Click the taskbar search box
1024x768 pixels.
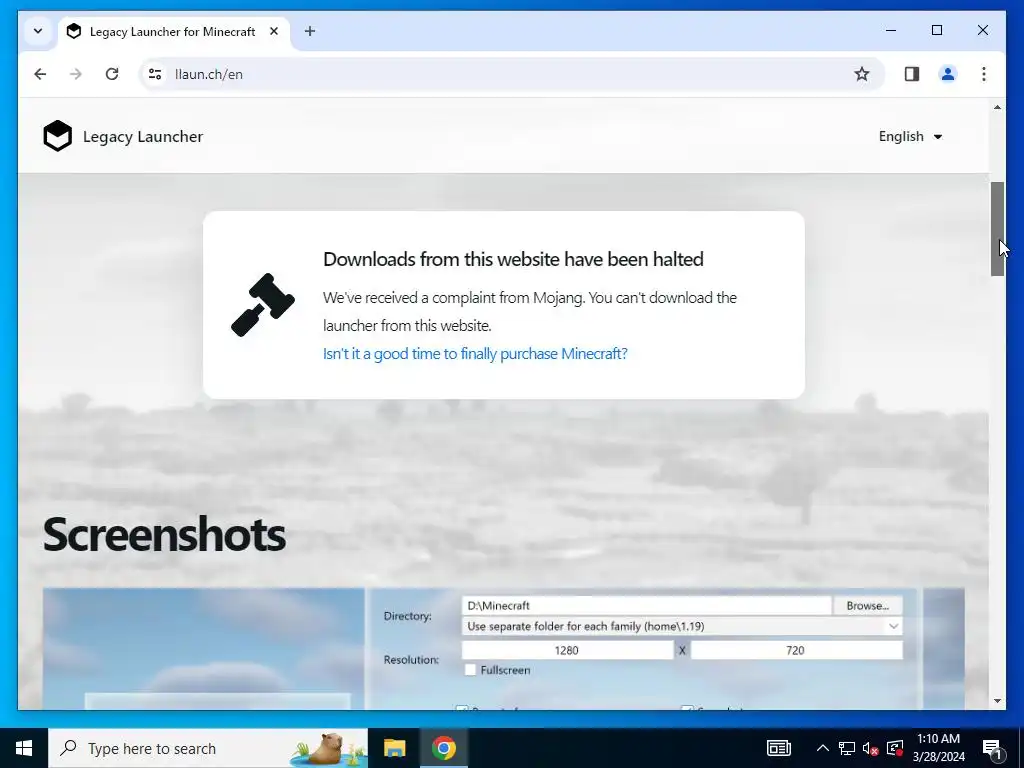coord(208,748)
